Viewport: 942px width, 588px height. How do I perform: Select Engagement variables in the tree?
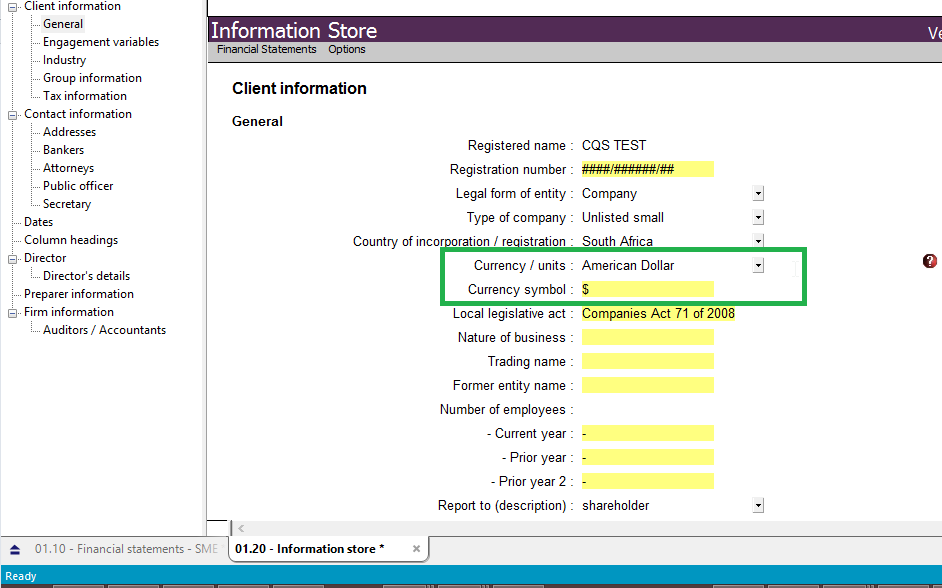(x=101, y=42)
